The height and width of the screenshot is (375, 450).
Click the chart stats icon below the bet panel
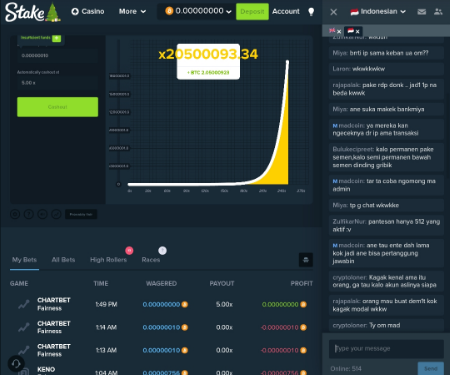click(56, 214)
